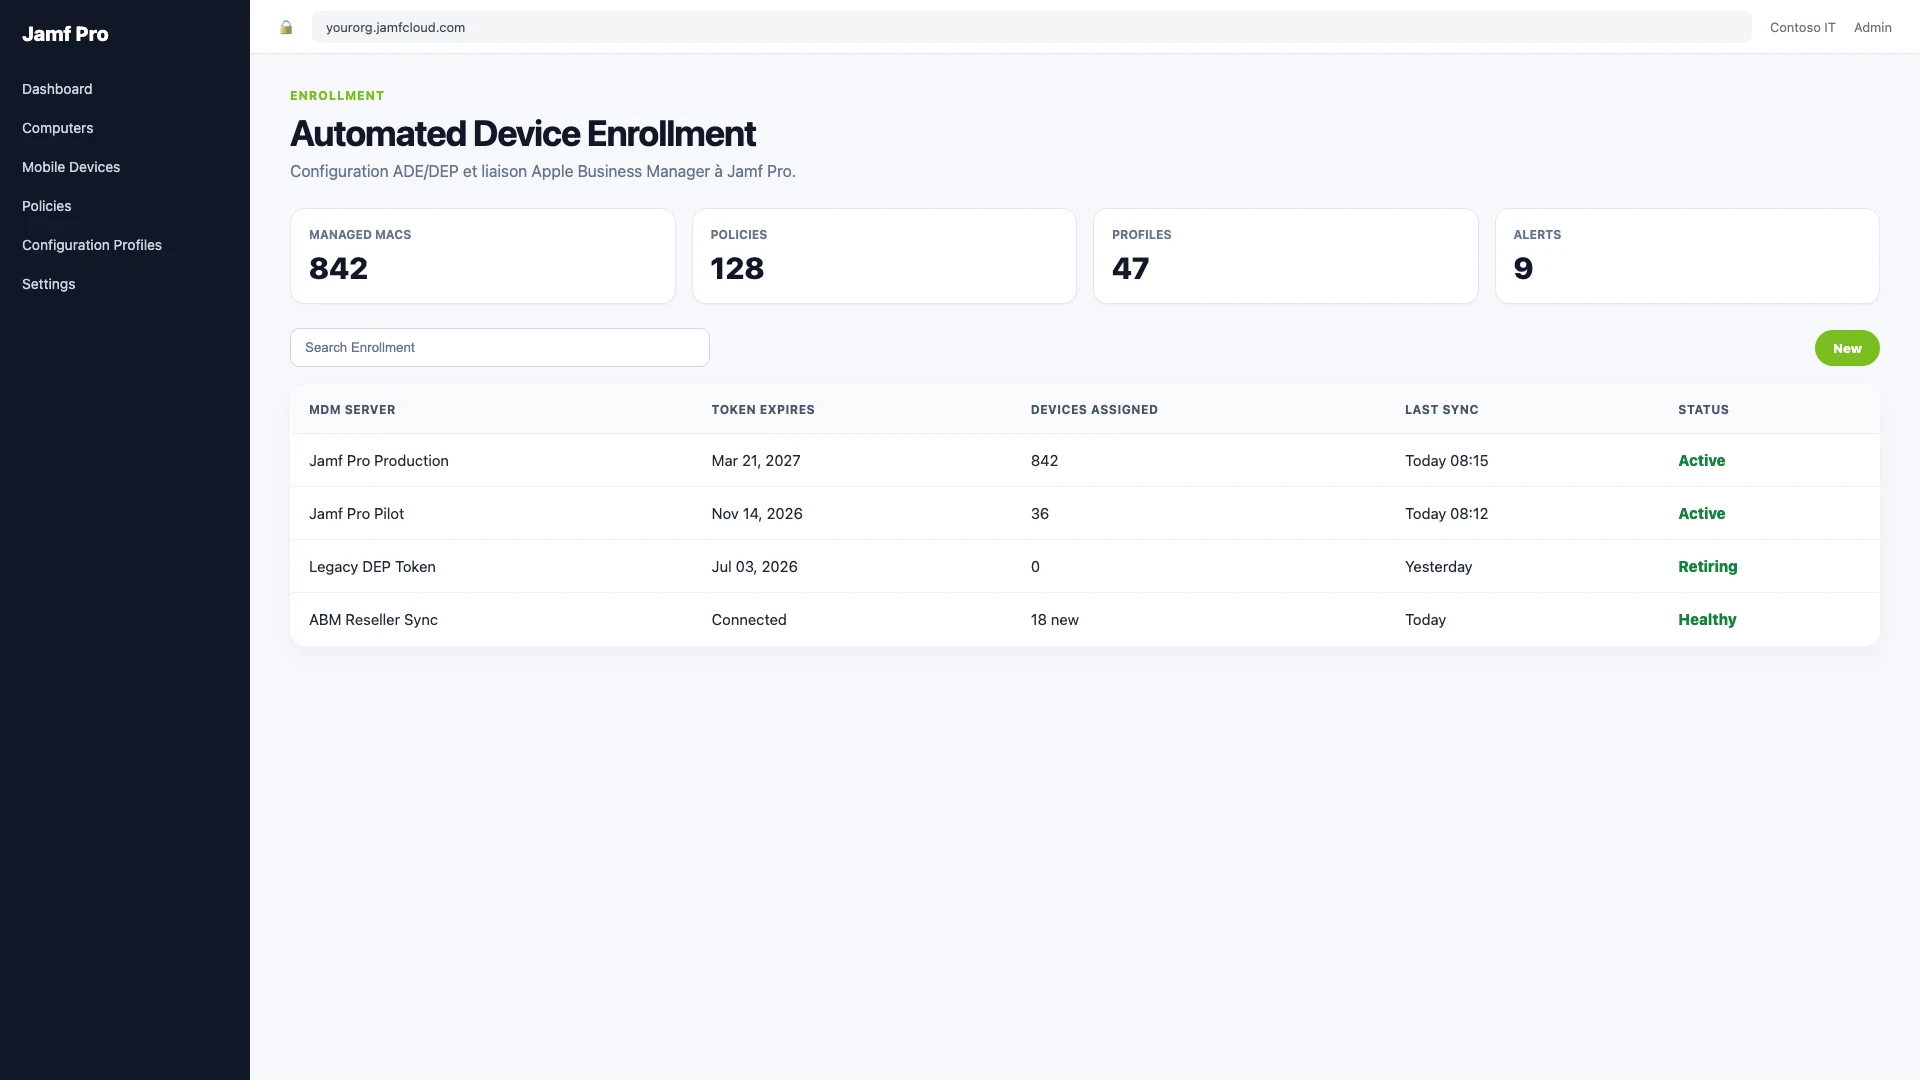
Task: Click the 36 devices assigned cell
Action: (x=1040, y=514)
